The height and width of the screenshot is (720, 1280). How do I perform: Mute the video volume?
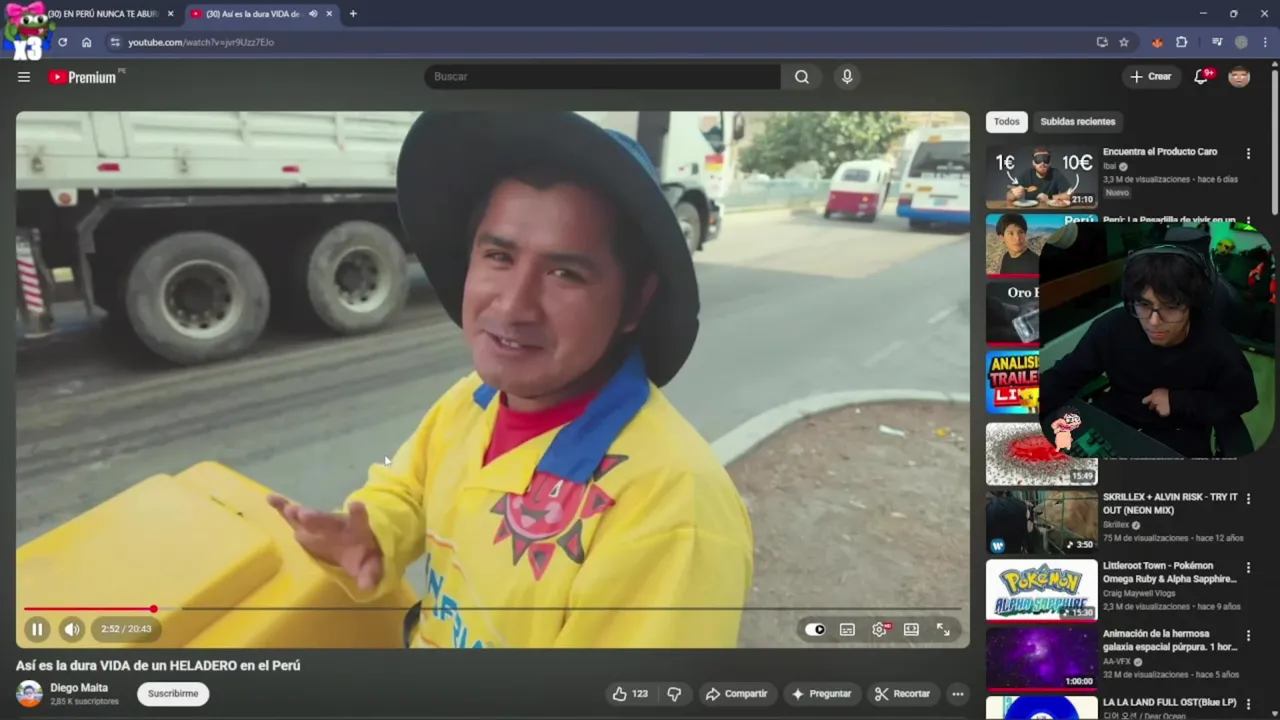pyautogui.click(x=71, y=629)
